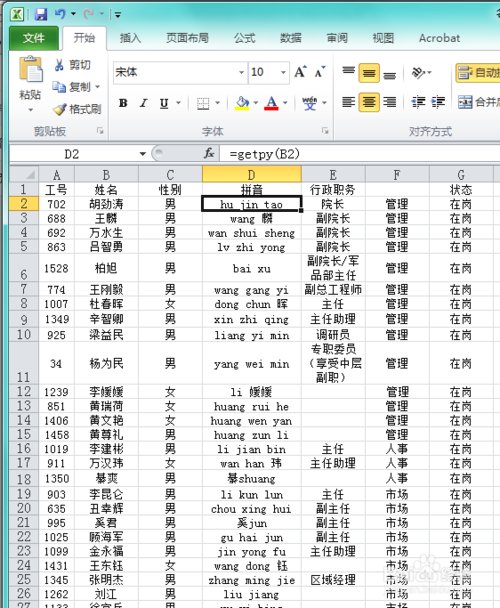This screenshot has width=500, height=608.
Task: Click formula bar showing =getpy(B2)
Action: point(360,154)
